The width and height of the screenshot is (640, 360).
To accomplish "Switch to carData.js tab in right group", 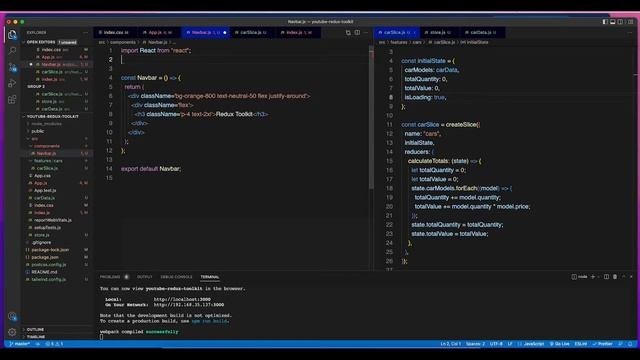I will (x=482, y=33).
